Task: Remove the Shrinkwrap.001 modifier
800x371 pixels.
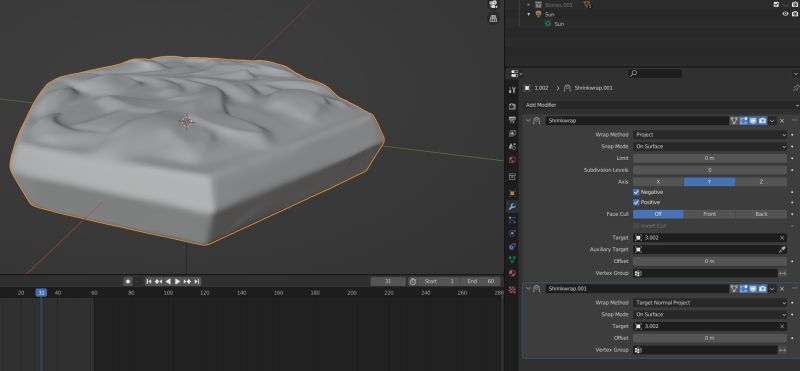Action: tap(782, 289)
